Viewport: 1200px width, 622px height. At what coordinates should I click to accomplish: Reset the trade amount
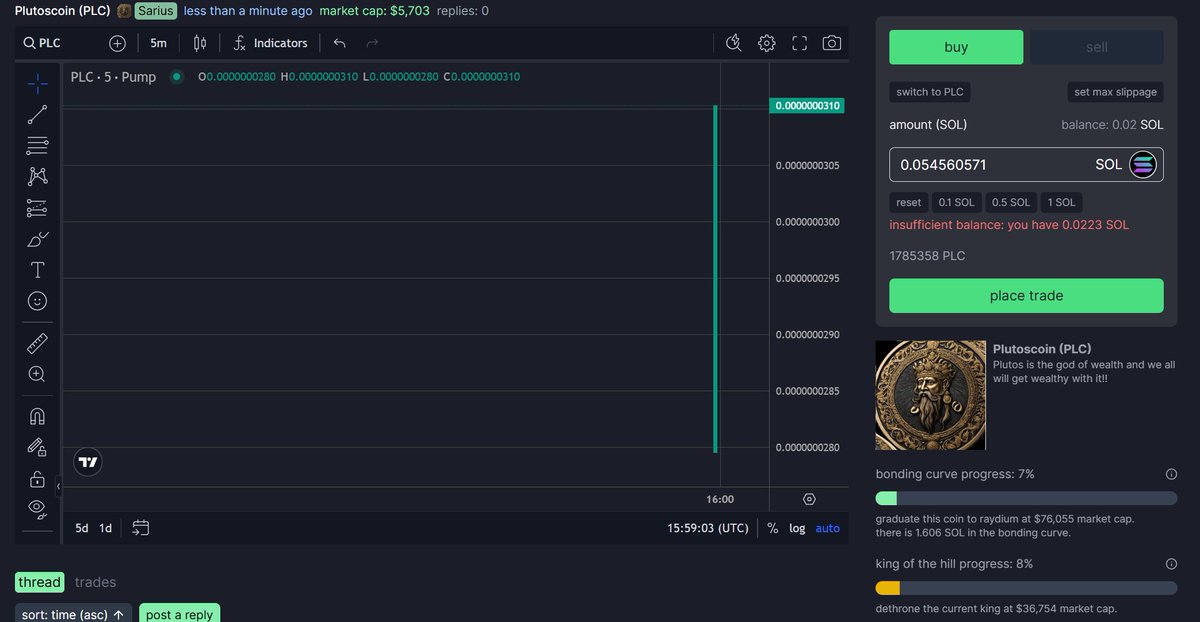pos(909,202)
